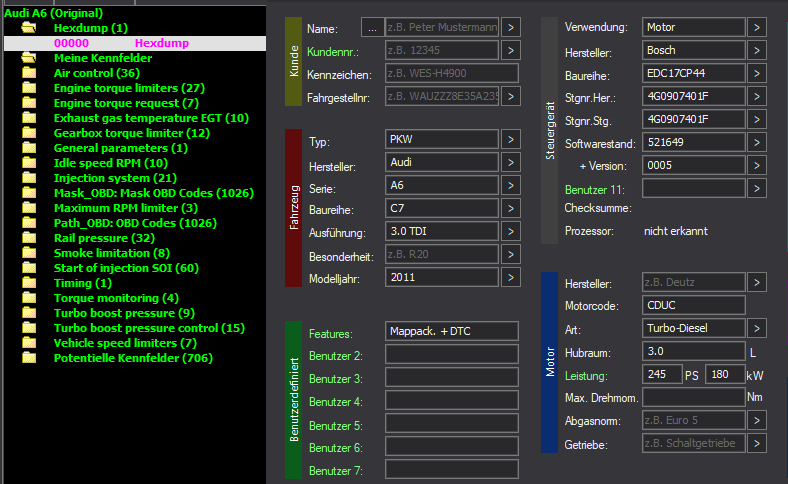Open the dropdown arrow for Serie A6

(x=511, y=185)
